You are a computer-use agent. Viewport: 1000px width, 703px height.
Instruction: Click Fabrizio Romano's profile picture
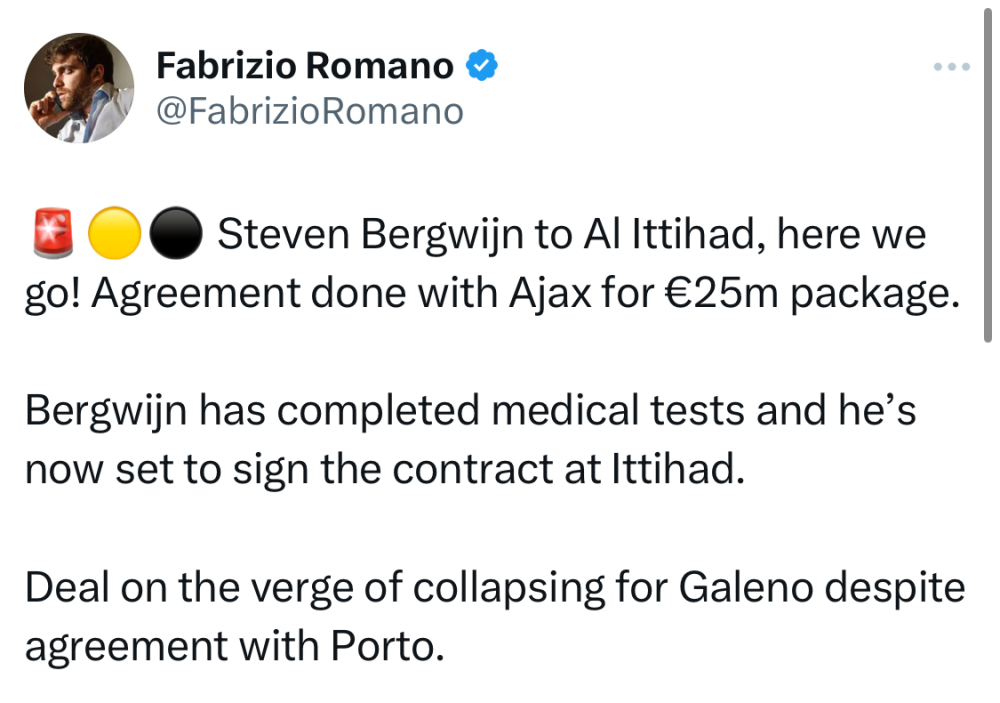point(79,88)
